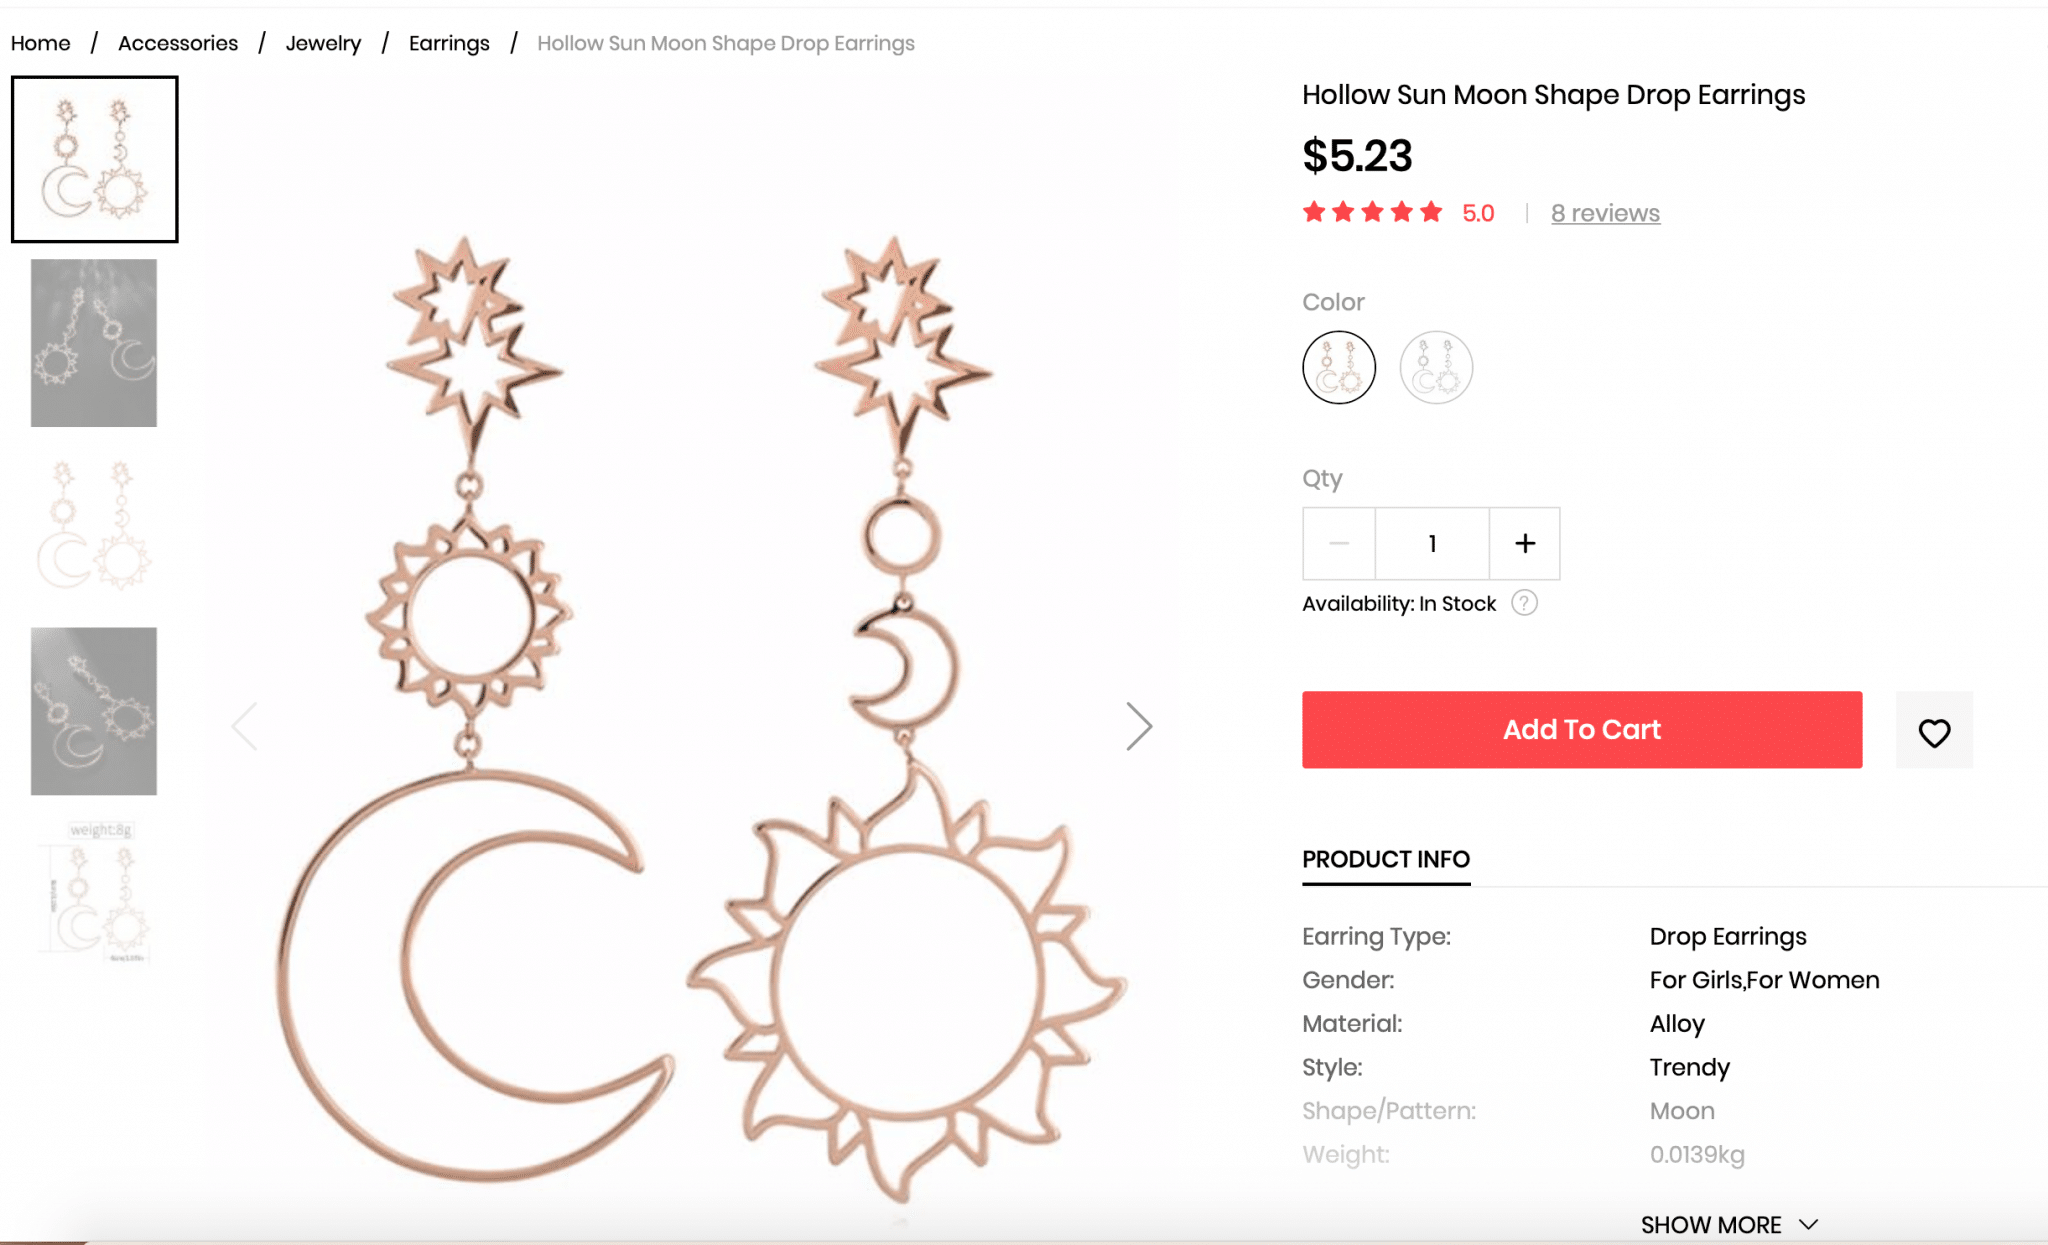Select the rose gold color swatch
2048x1245 pixels.
pyautogui.click(x=1339, y=367)
